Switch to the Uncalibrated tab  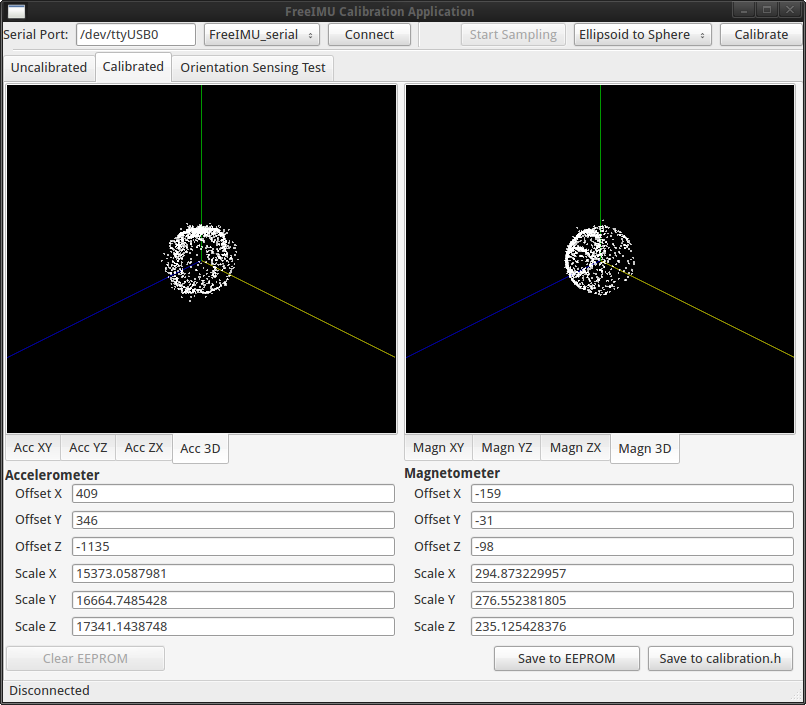click(x=49, y=68)
